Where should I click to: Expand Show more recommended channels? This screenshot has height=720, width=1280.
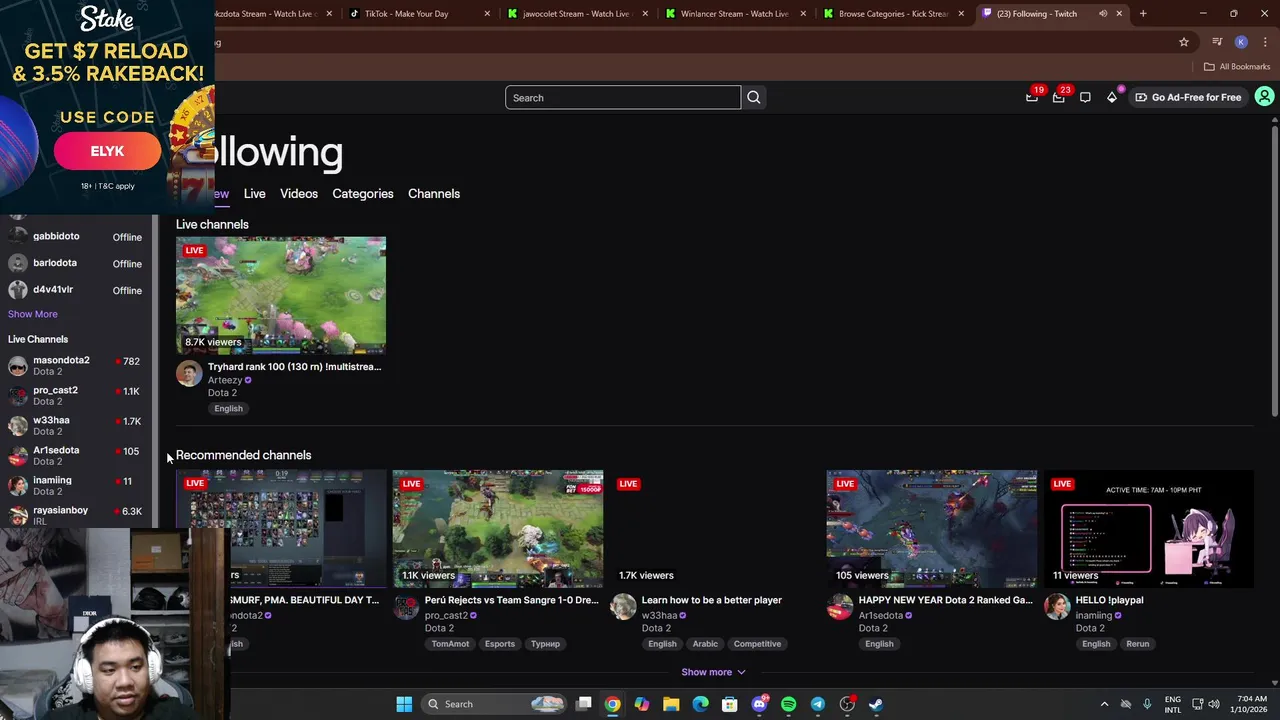[x=713, y=672]
